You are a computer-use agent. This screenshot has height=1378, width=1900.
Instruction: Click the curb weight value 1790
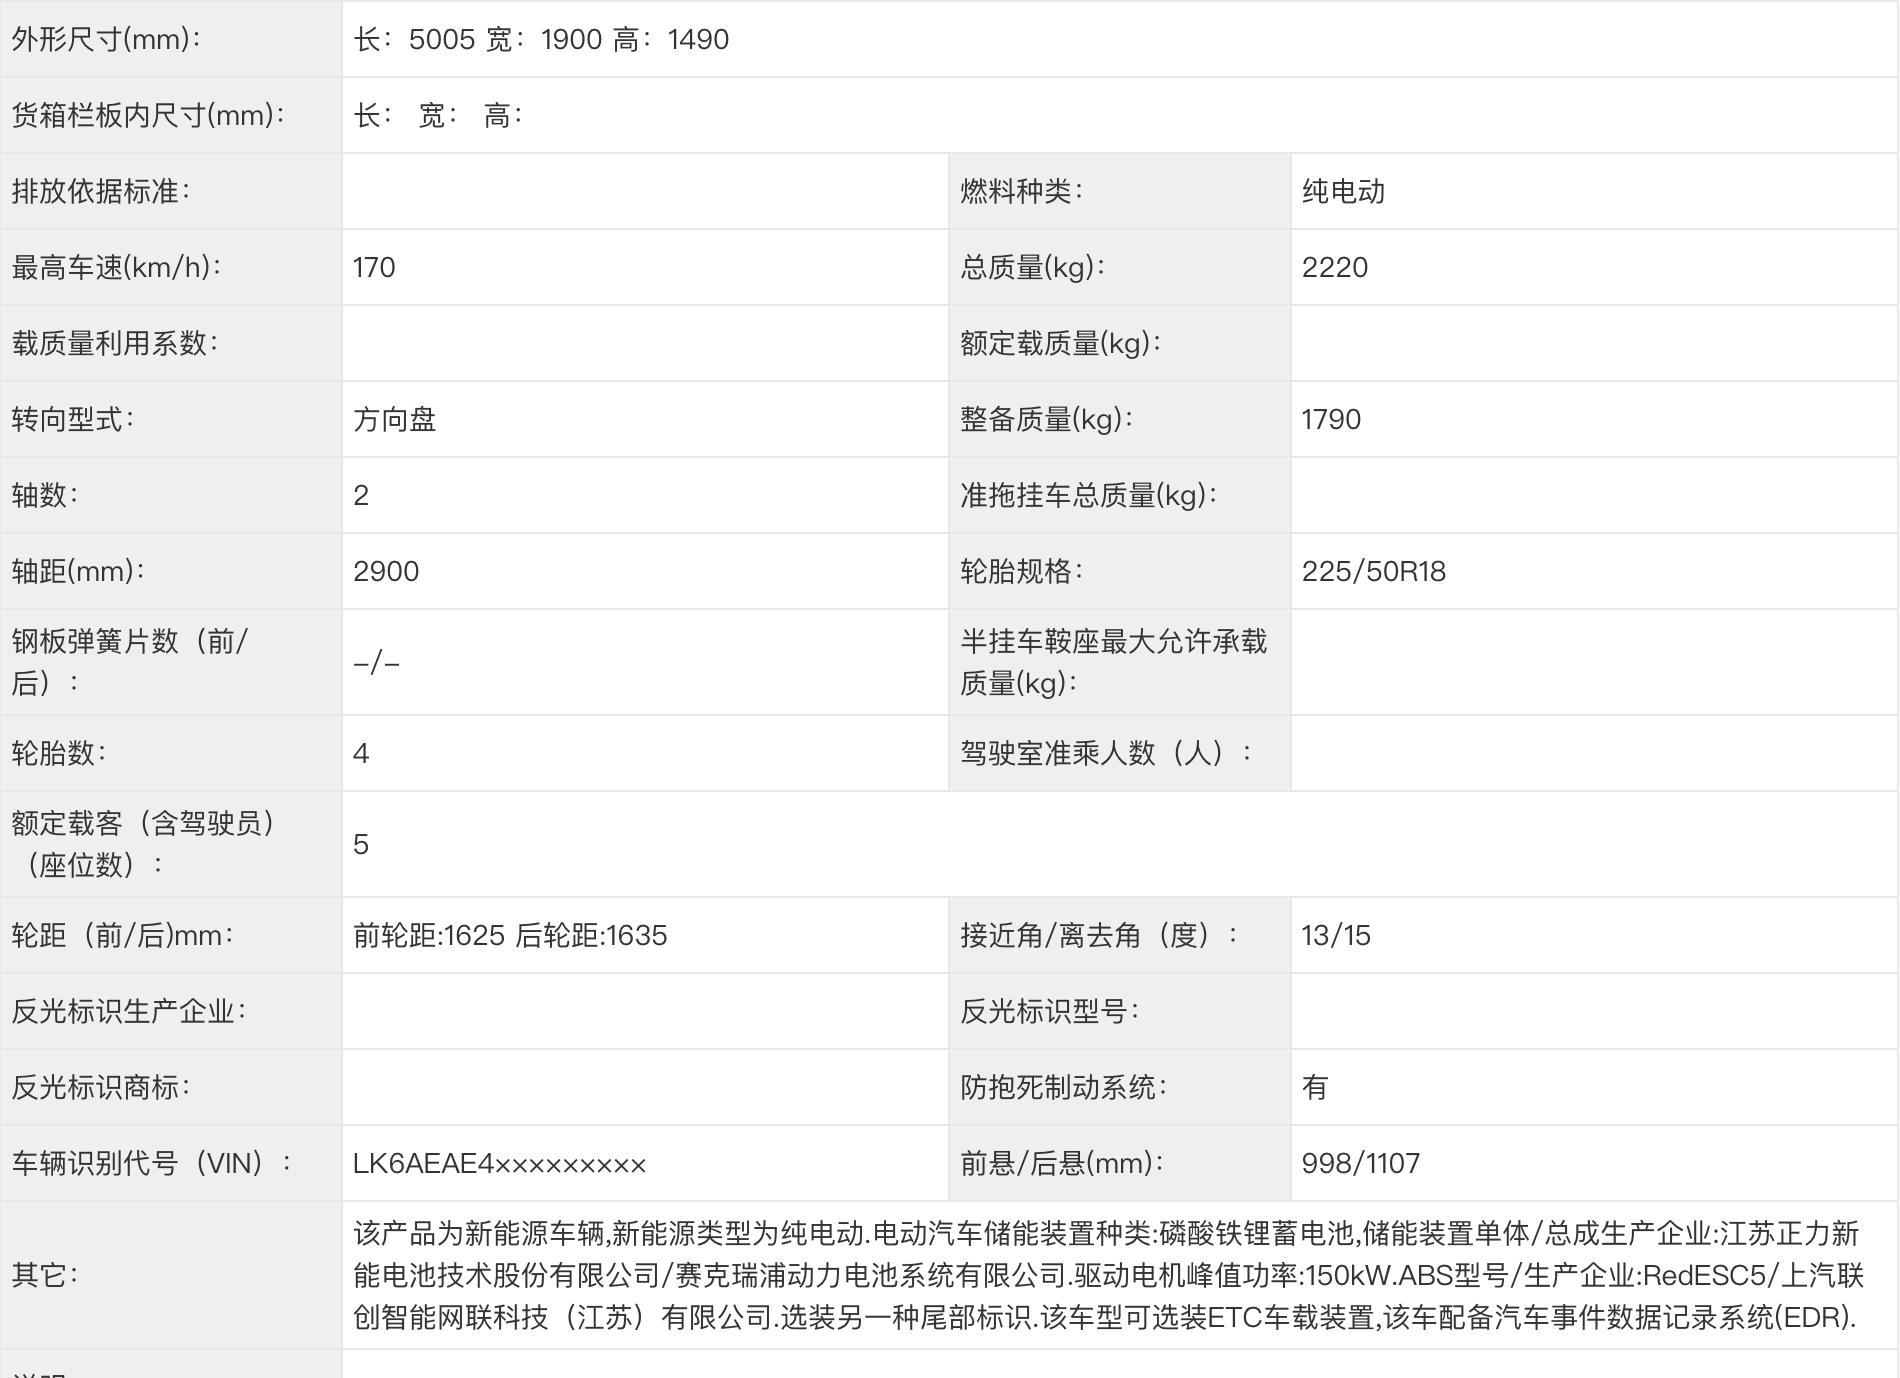(x=1333, y=420)
